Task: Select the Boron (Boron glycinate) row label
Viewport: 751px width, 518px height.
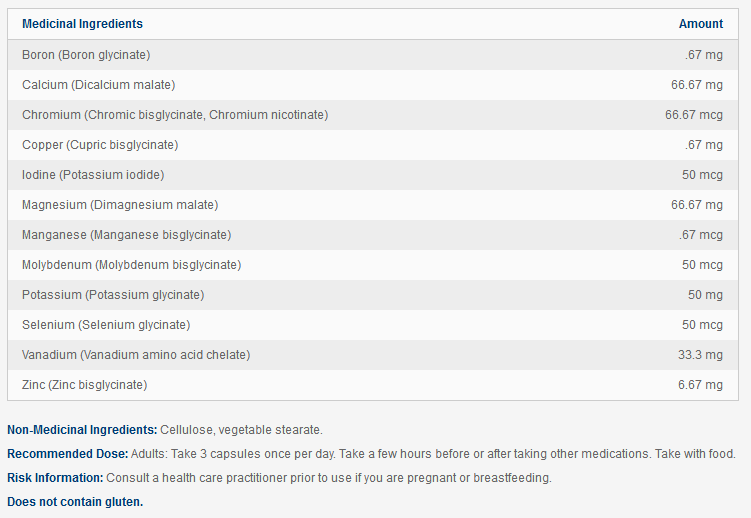Action: pyautogui.click(x=86, y=55)
